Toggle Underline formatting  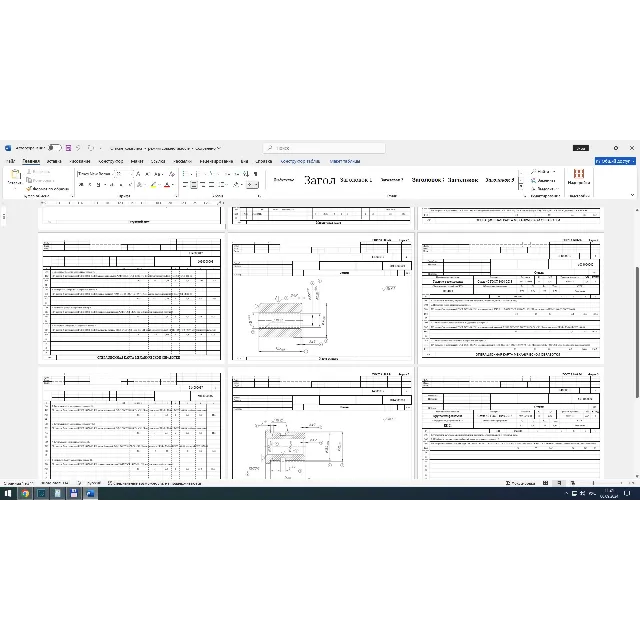coord(98,185)
